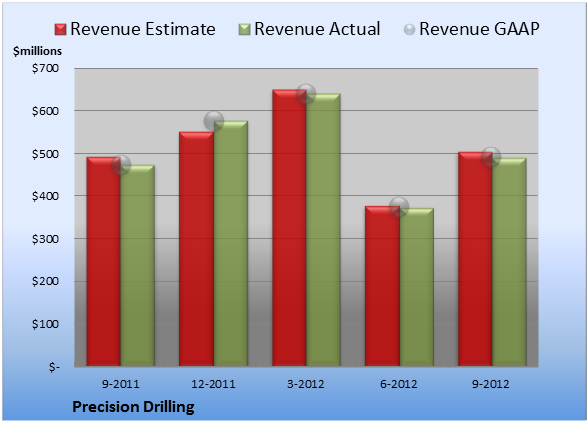Click the GAAP sphere marker for 9-2011

(121, 165)
